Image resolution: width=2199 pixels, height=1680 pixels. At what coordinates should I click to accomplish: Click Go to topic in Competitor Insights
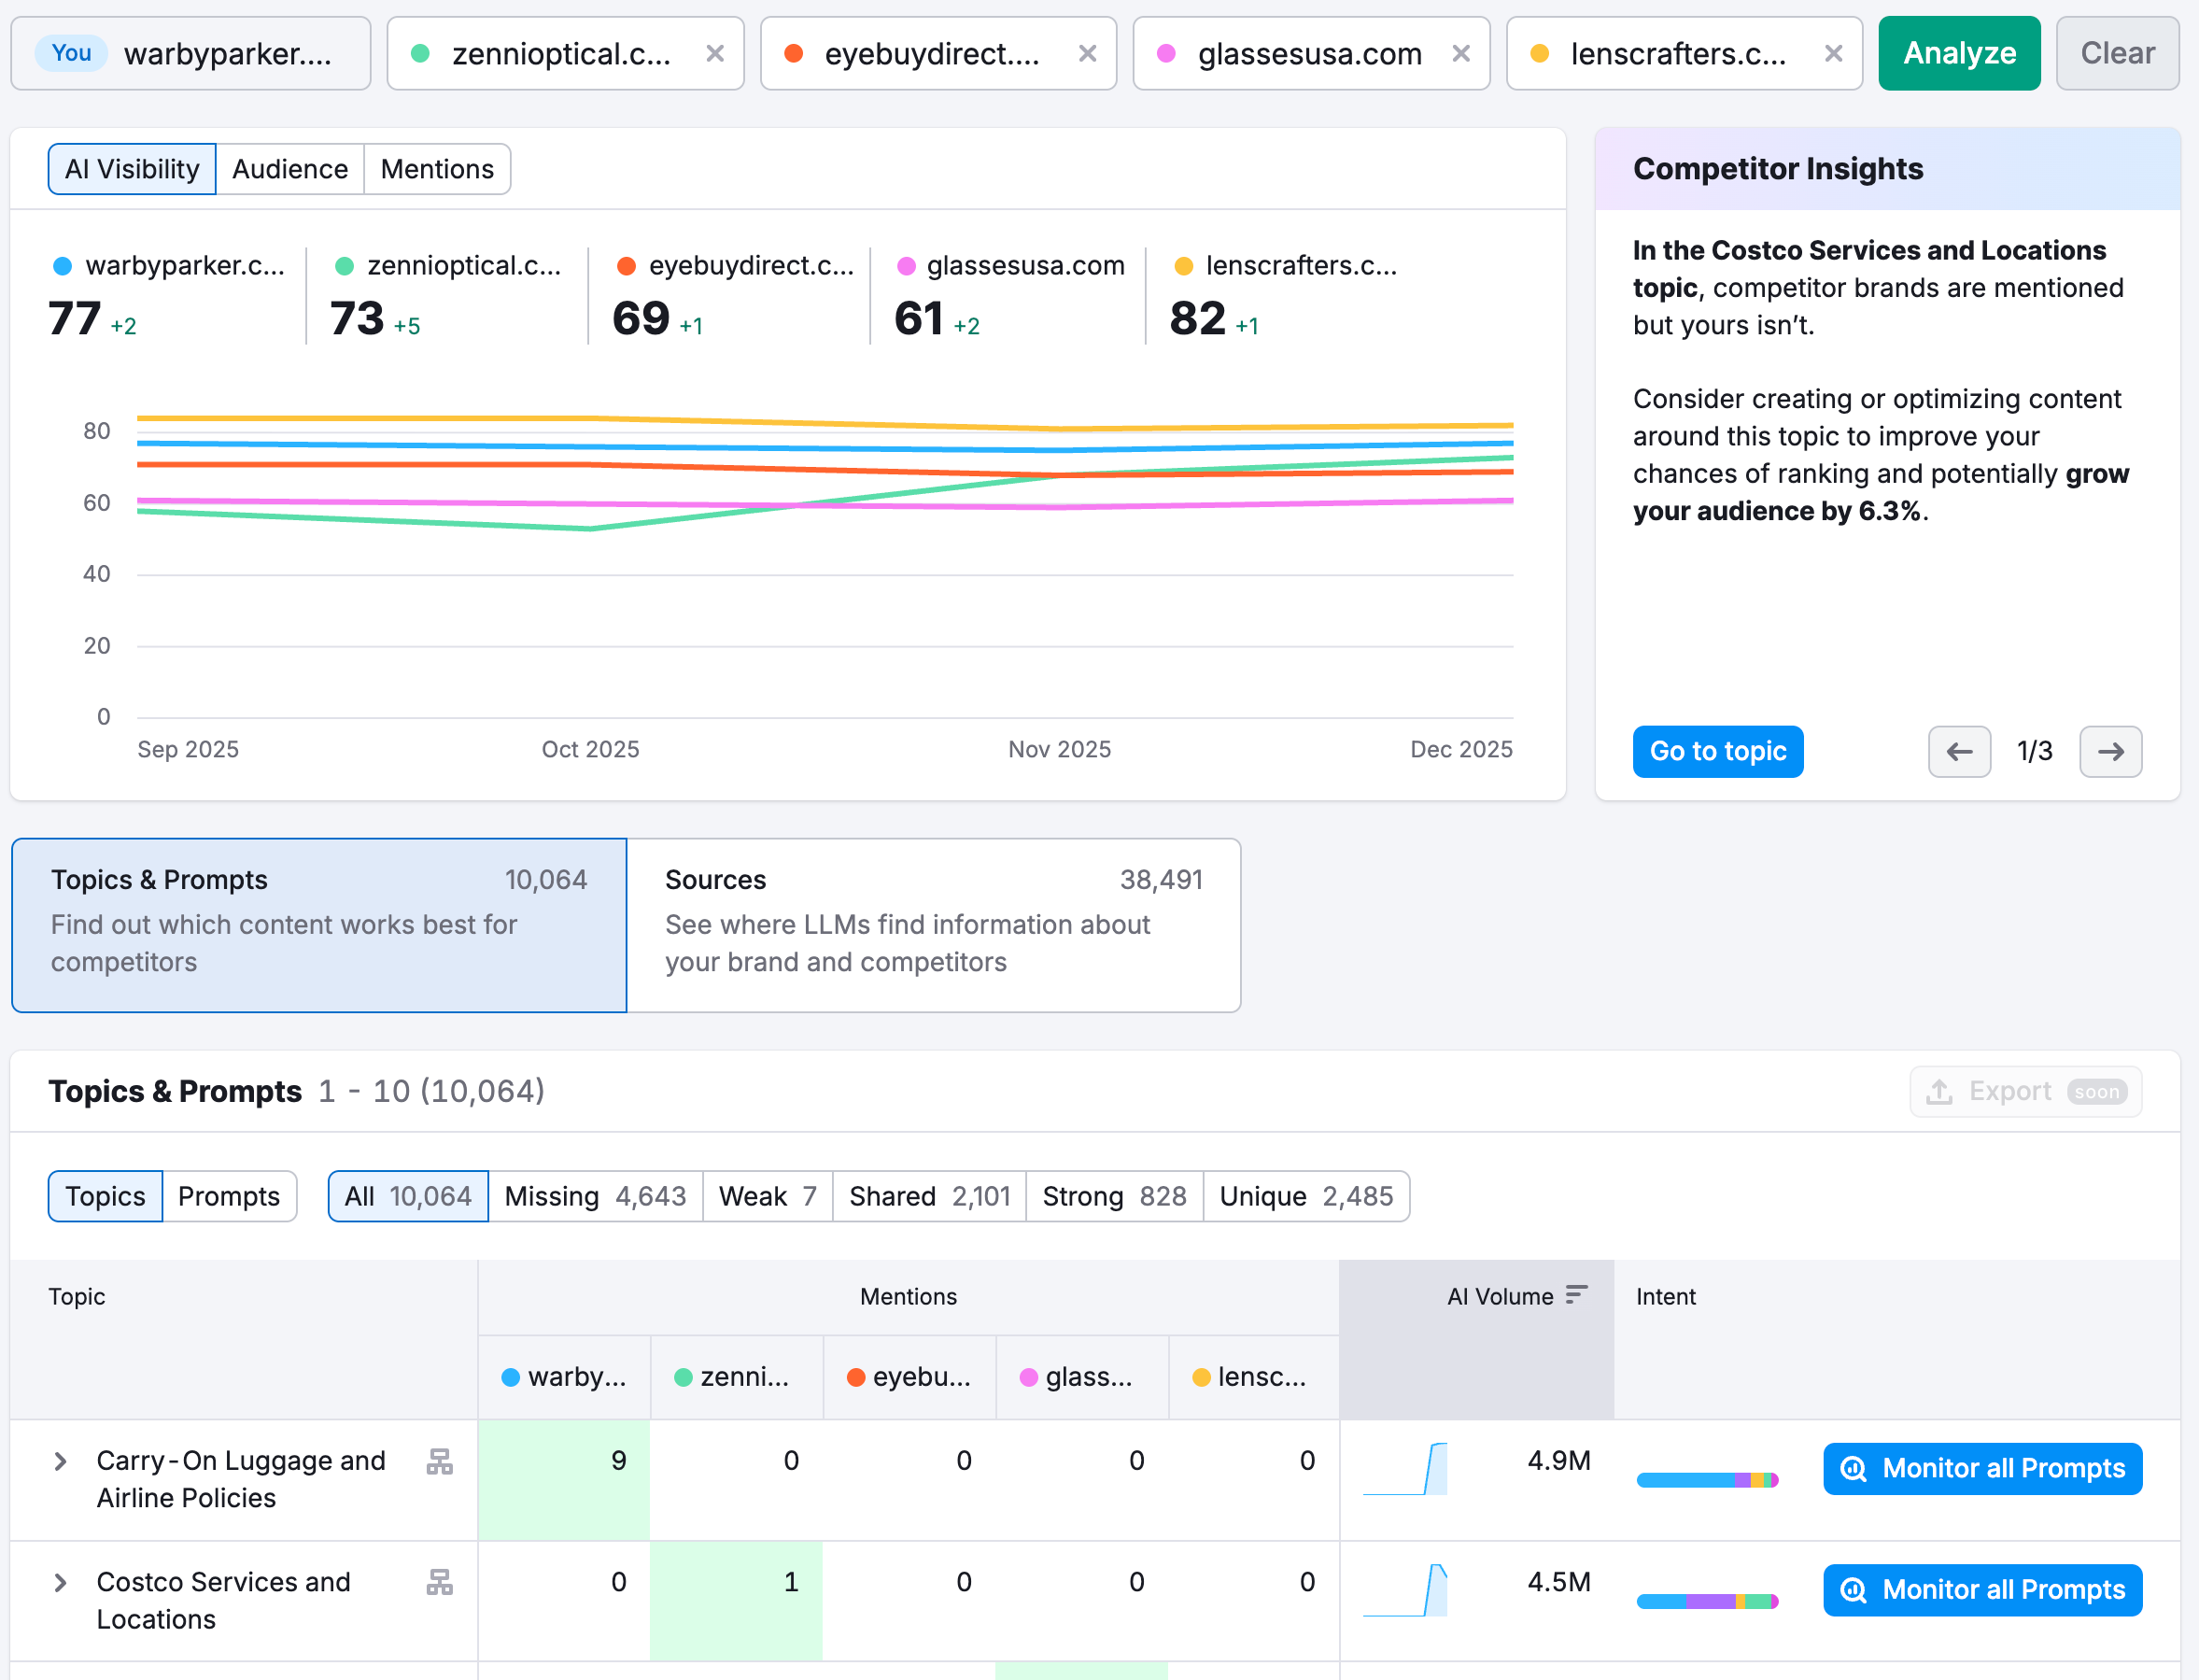(x=1717, y=751)
